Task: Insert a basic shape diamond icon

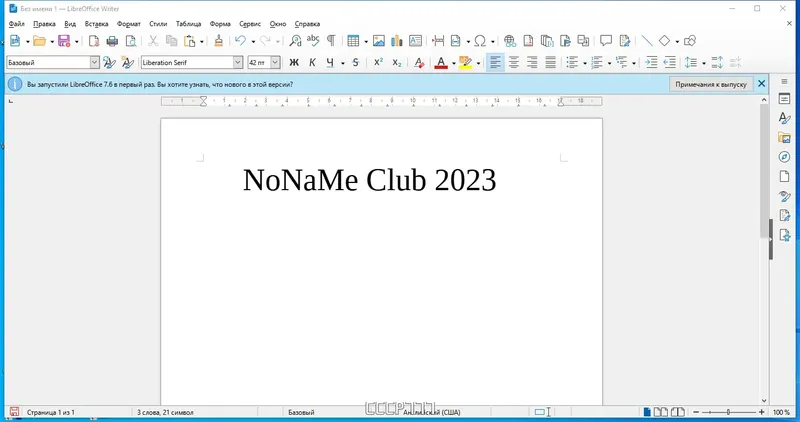Action: coord(664,41)
